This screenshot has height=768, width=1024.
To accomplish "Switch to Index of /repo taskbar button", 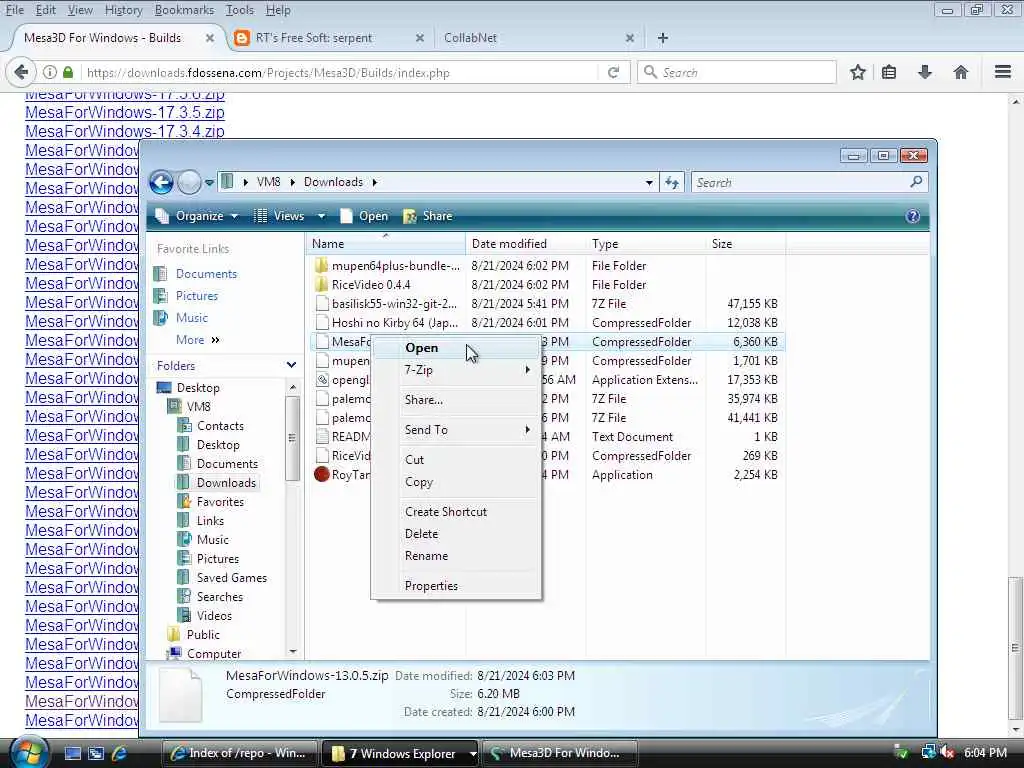I will click(x=238, y=754).
